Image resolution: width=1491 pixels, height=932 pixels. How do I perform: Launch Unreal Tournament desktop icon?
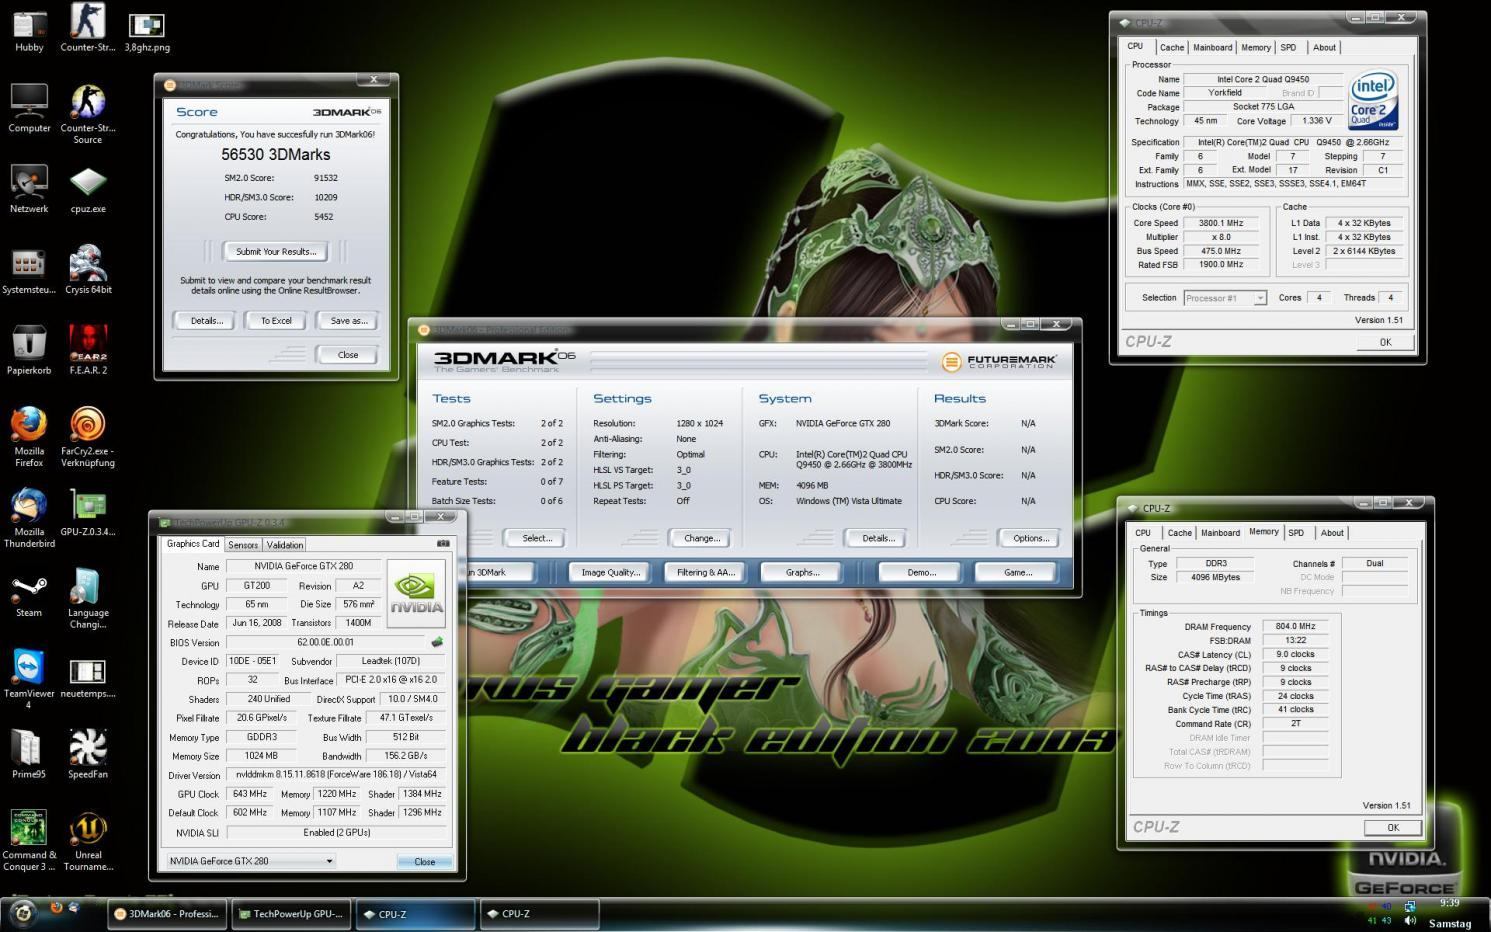[x=88, y=841]
